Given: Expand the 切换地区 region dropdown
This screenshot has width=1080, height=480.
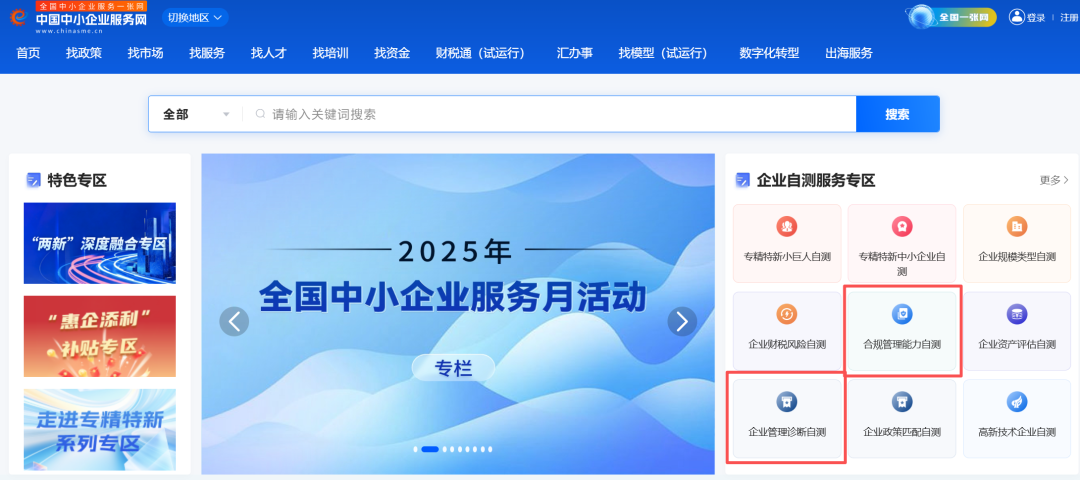Looking at the screenshot, I should click(195, 18).
